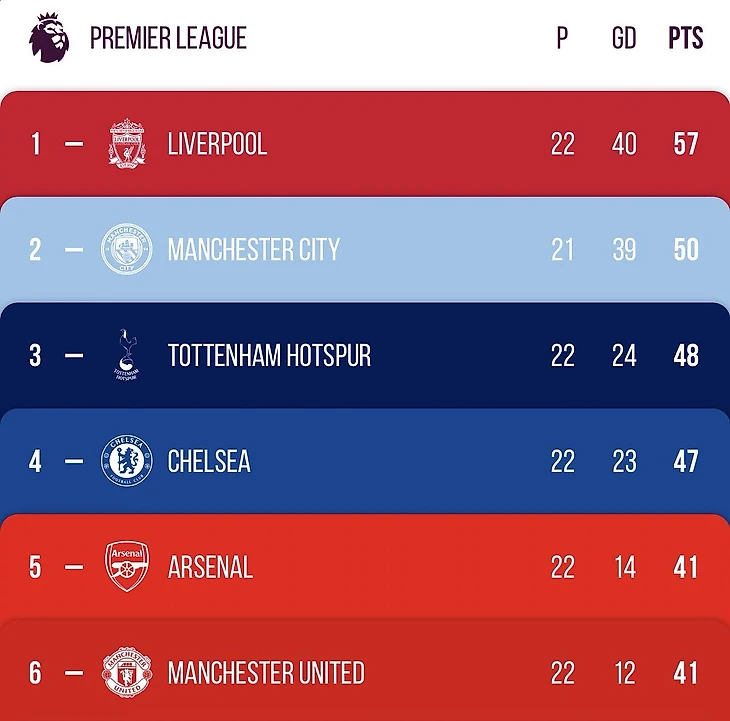
Task: Open the MANCHESTER UNITED team name
Action: tap(266, 673)
